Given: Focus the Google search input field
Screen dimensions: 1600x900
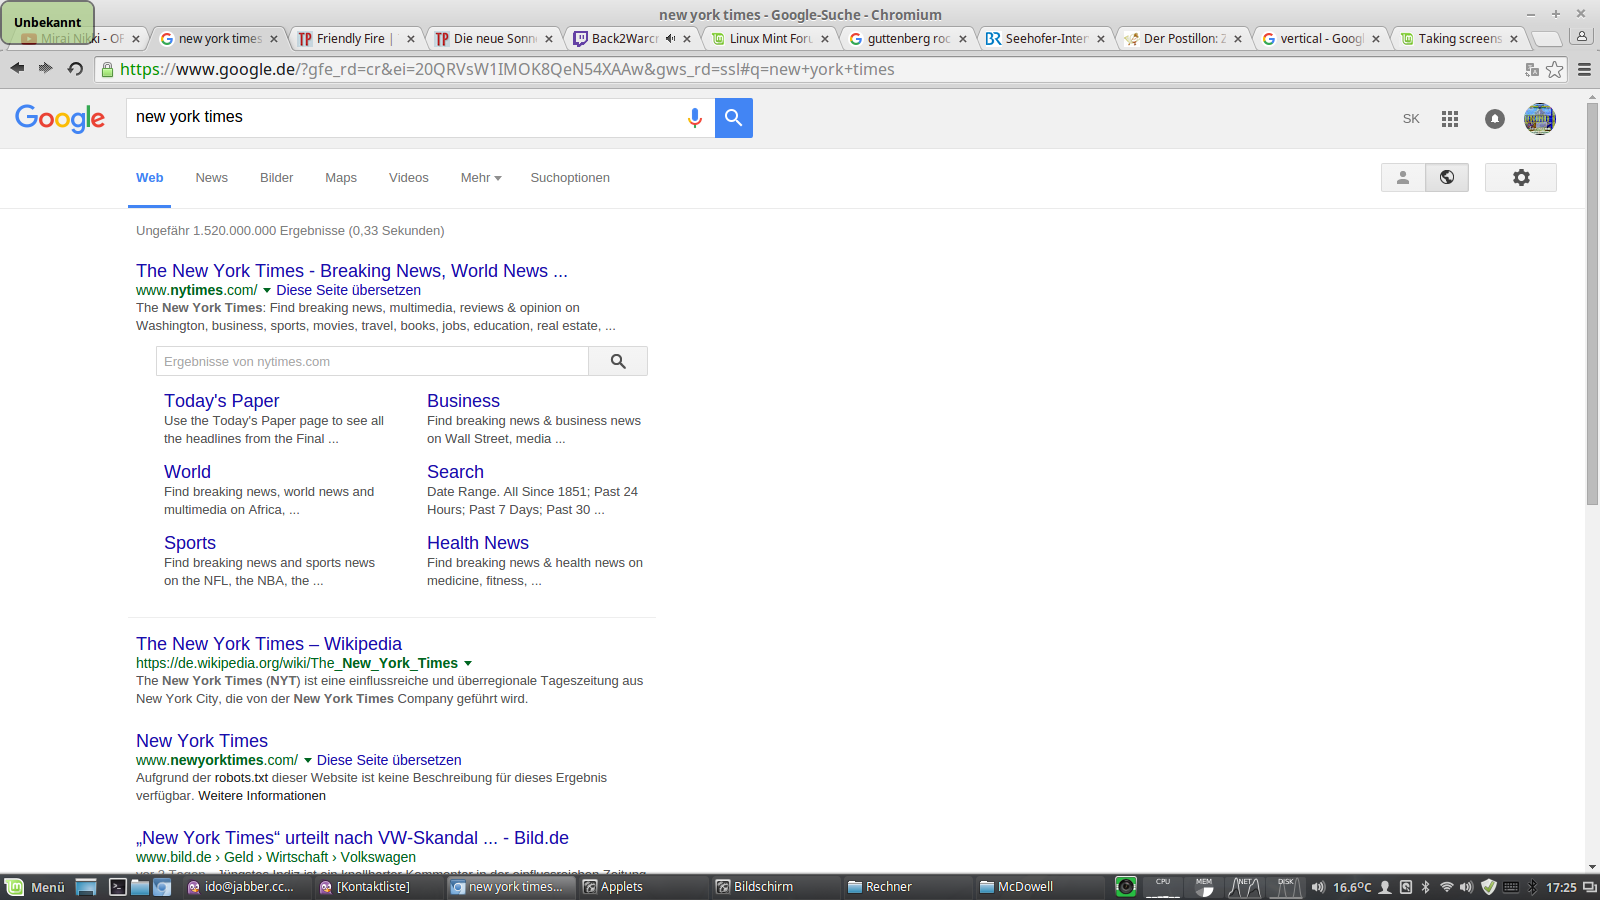Looking at the screenshot, I should [x=405, y=118].
